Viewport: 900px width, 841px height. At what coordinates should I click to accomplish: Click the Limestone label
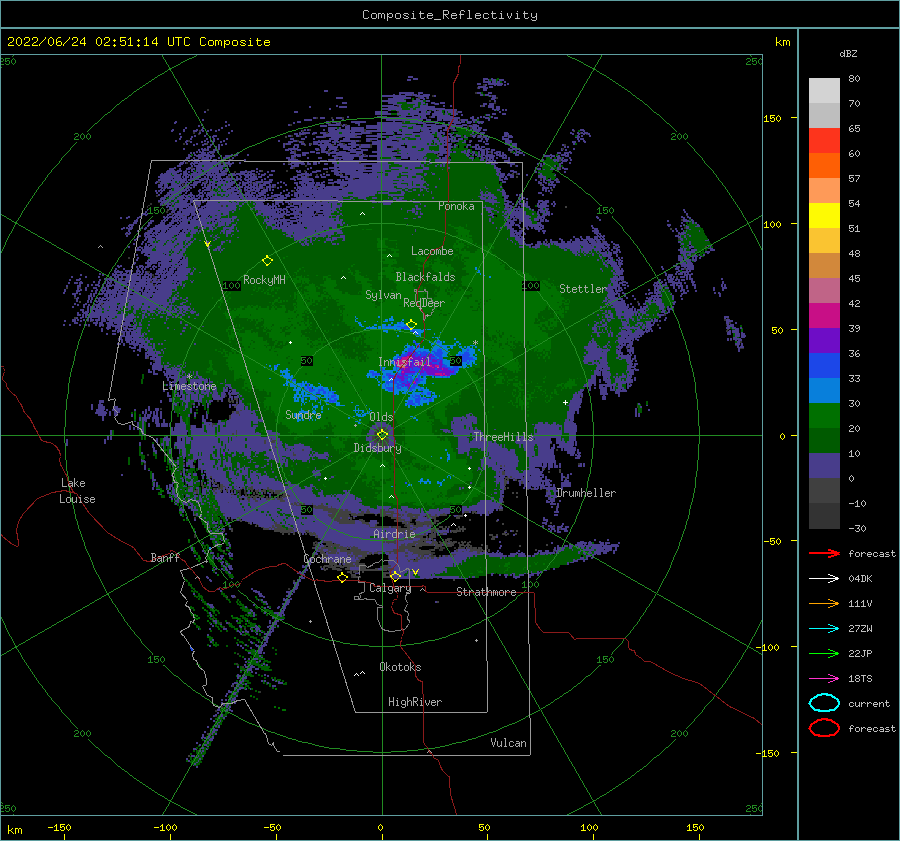pyautogui.click(x=189, y=386)
